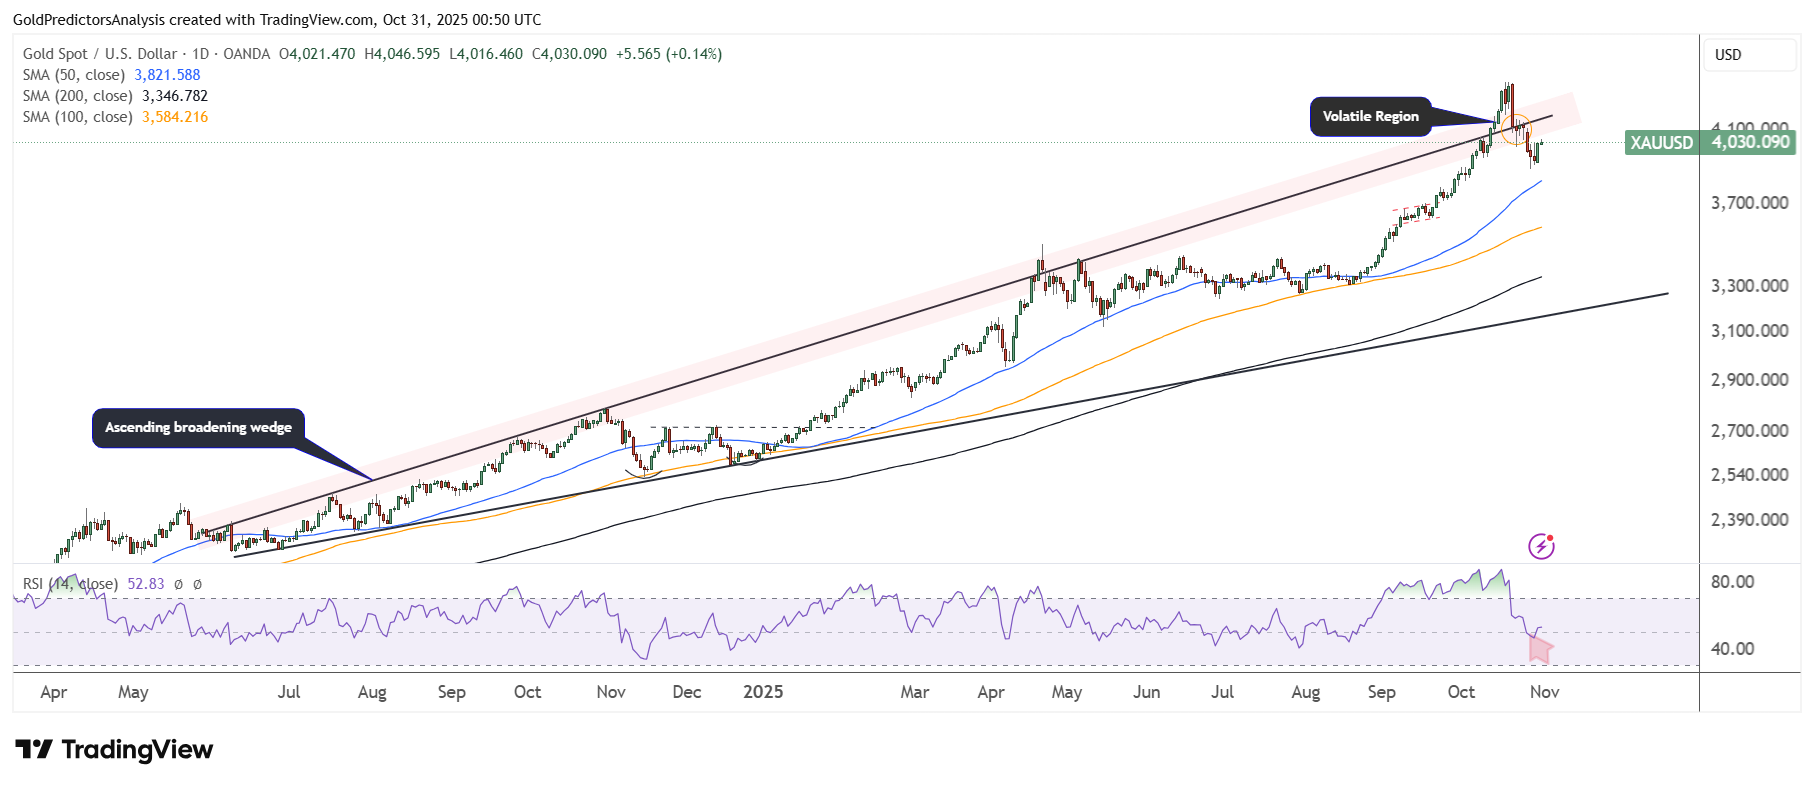This screenshot has height=787, width=1814.
Task: Click the Gold Spot / U.S. Dollar title
Action: pyautogui.click(x=100, y=54)
